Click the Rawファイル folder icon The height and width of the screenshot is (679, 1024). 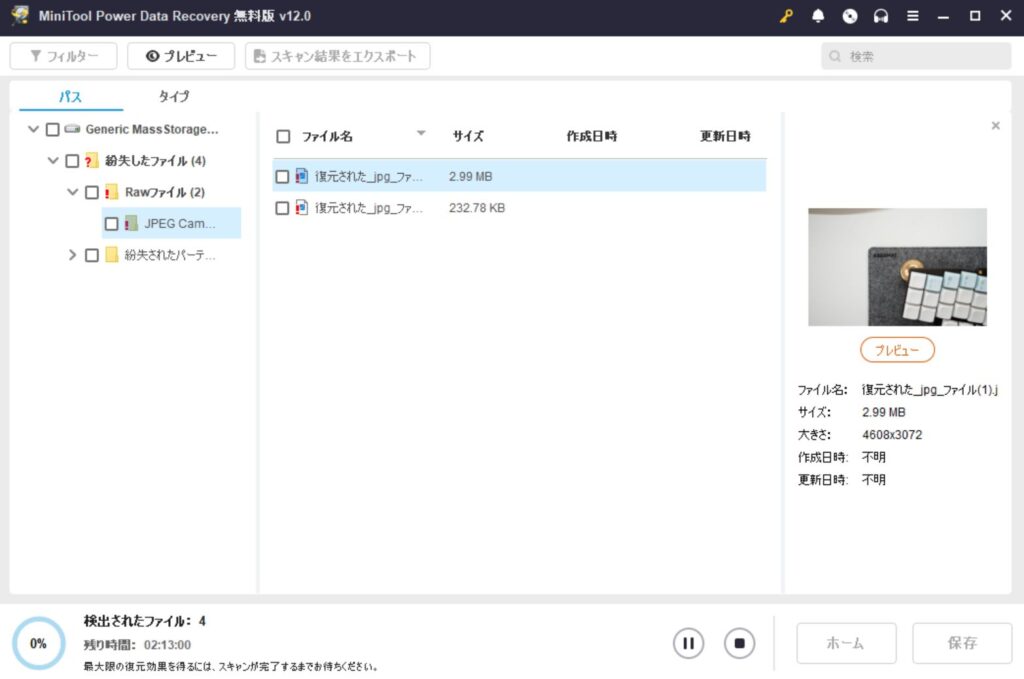pos(111,192)
